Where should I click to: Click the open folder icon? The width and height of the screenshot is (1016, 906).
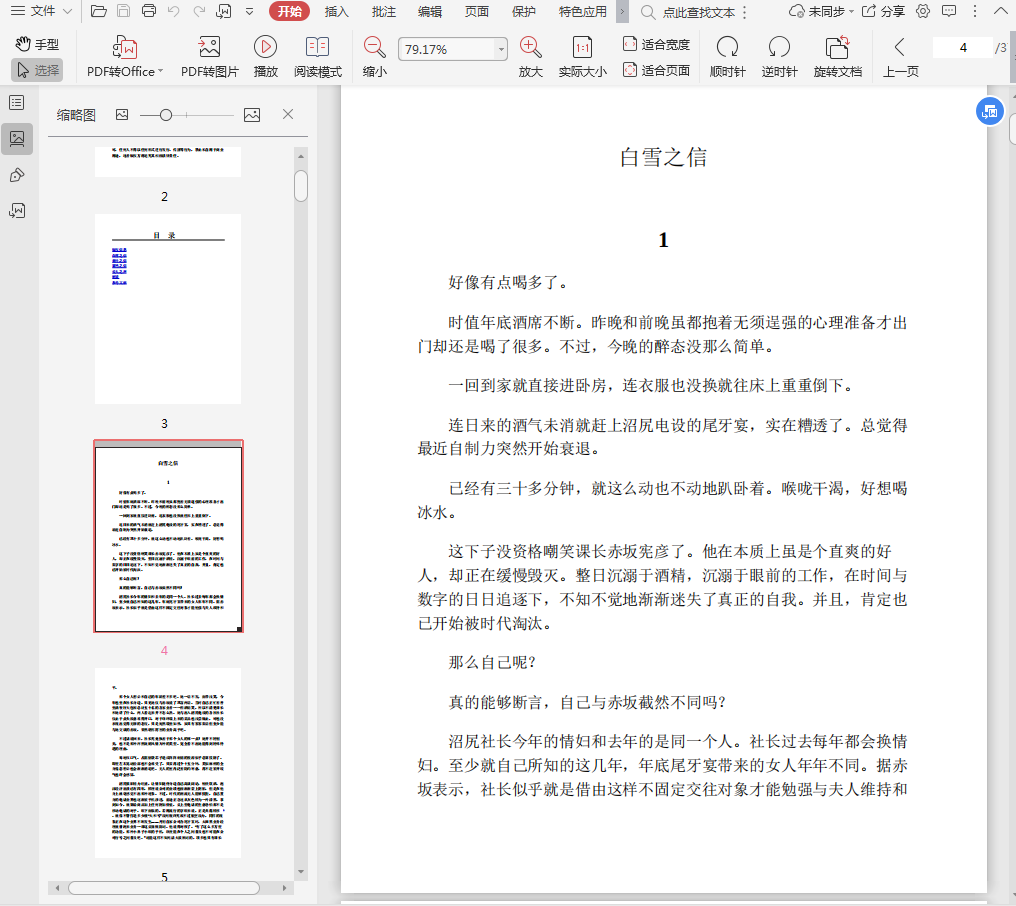pyautogui.click(x=98, y=11)
